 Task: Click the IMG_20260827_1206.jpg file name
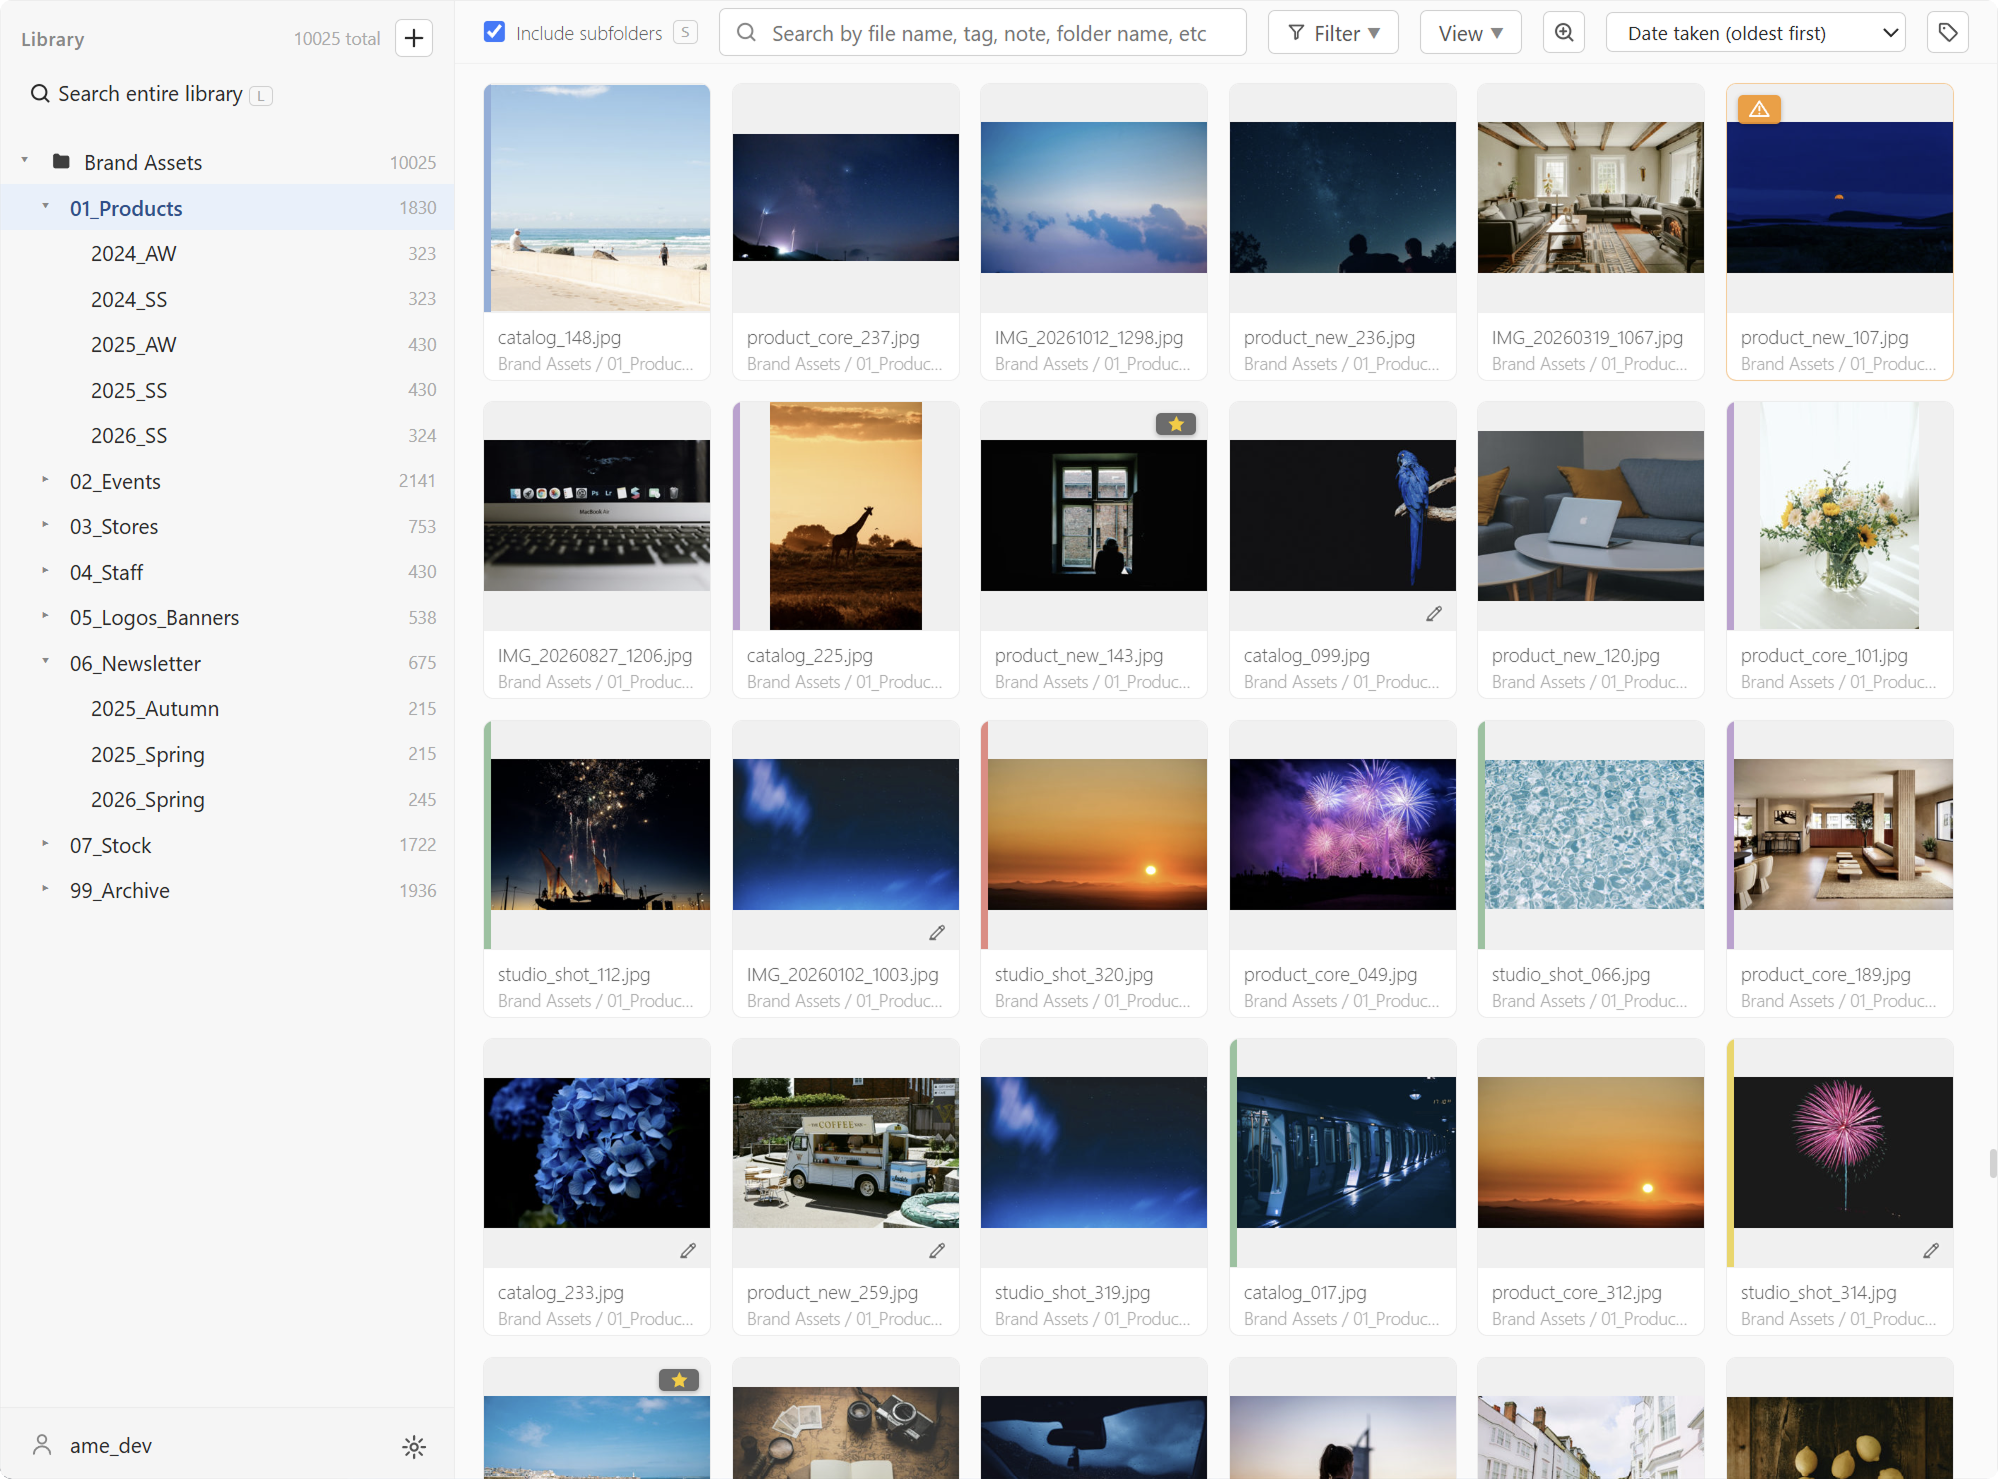pos(594,655)
